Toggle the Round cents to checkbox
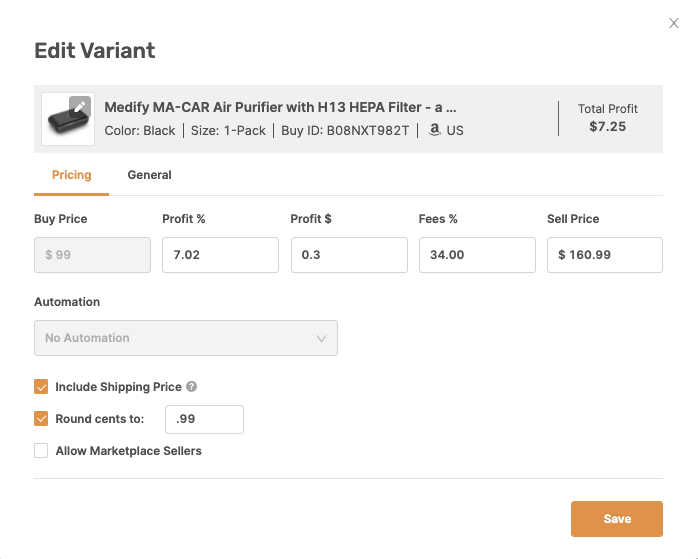698x559 pixels. point(41,419)
